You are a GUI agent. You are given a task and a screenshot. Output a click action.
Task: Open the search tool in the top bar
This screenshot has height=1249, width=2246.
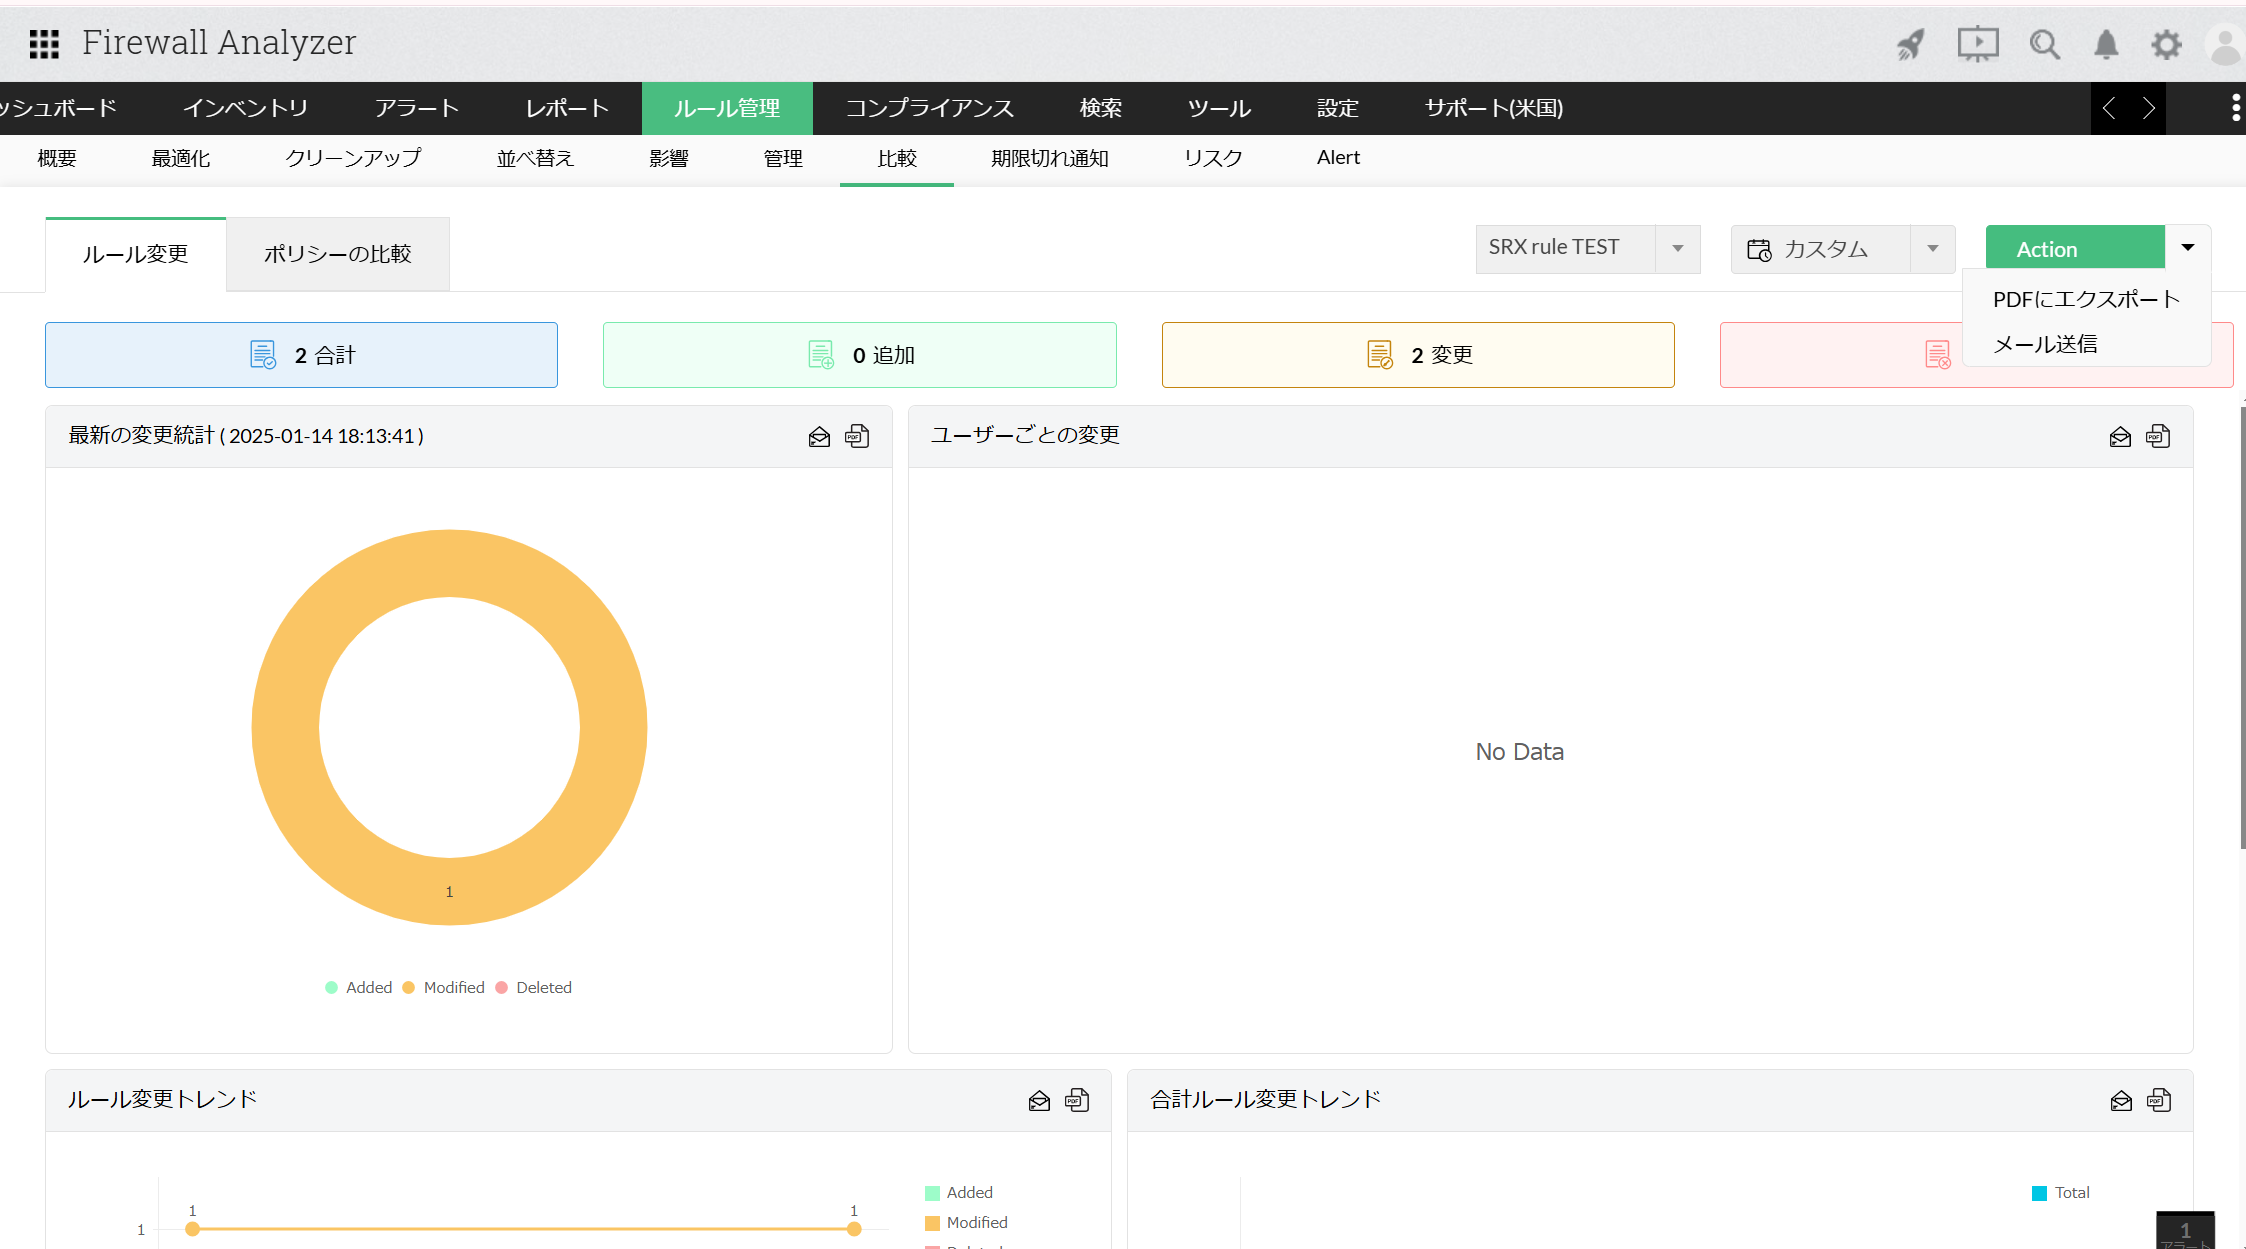(x=2045, y=44)
